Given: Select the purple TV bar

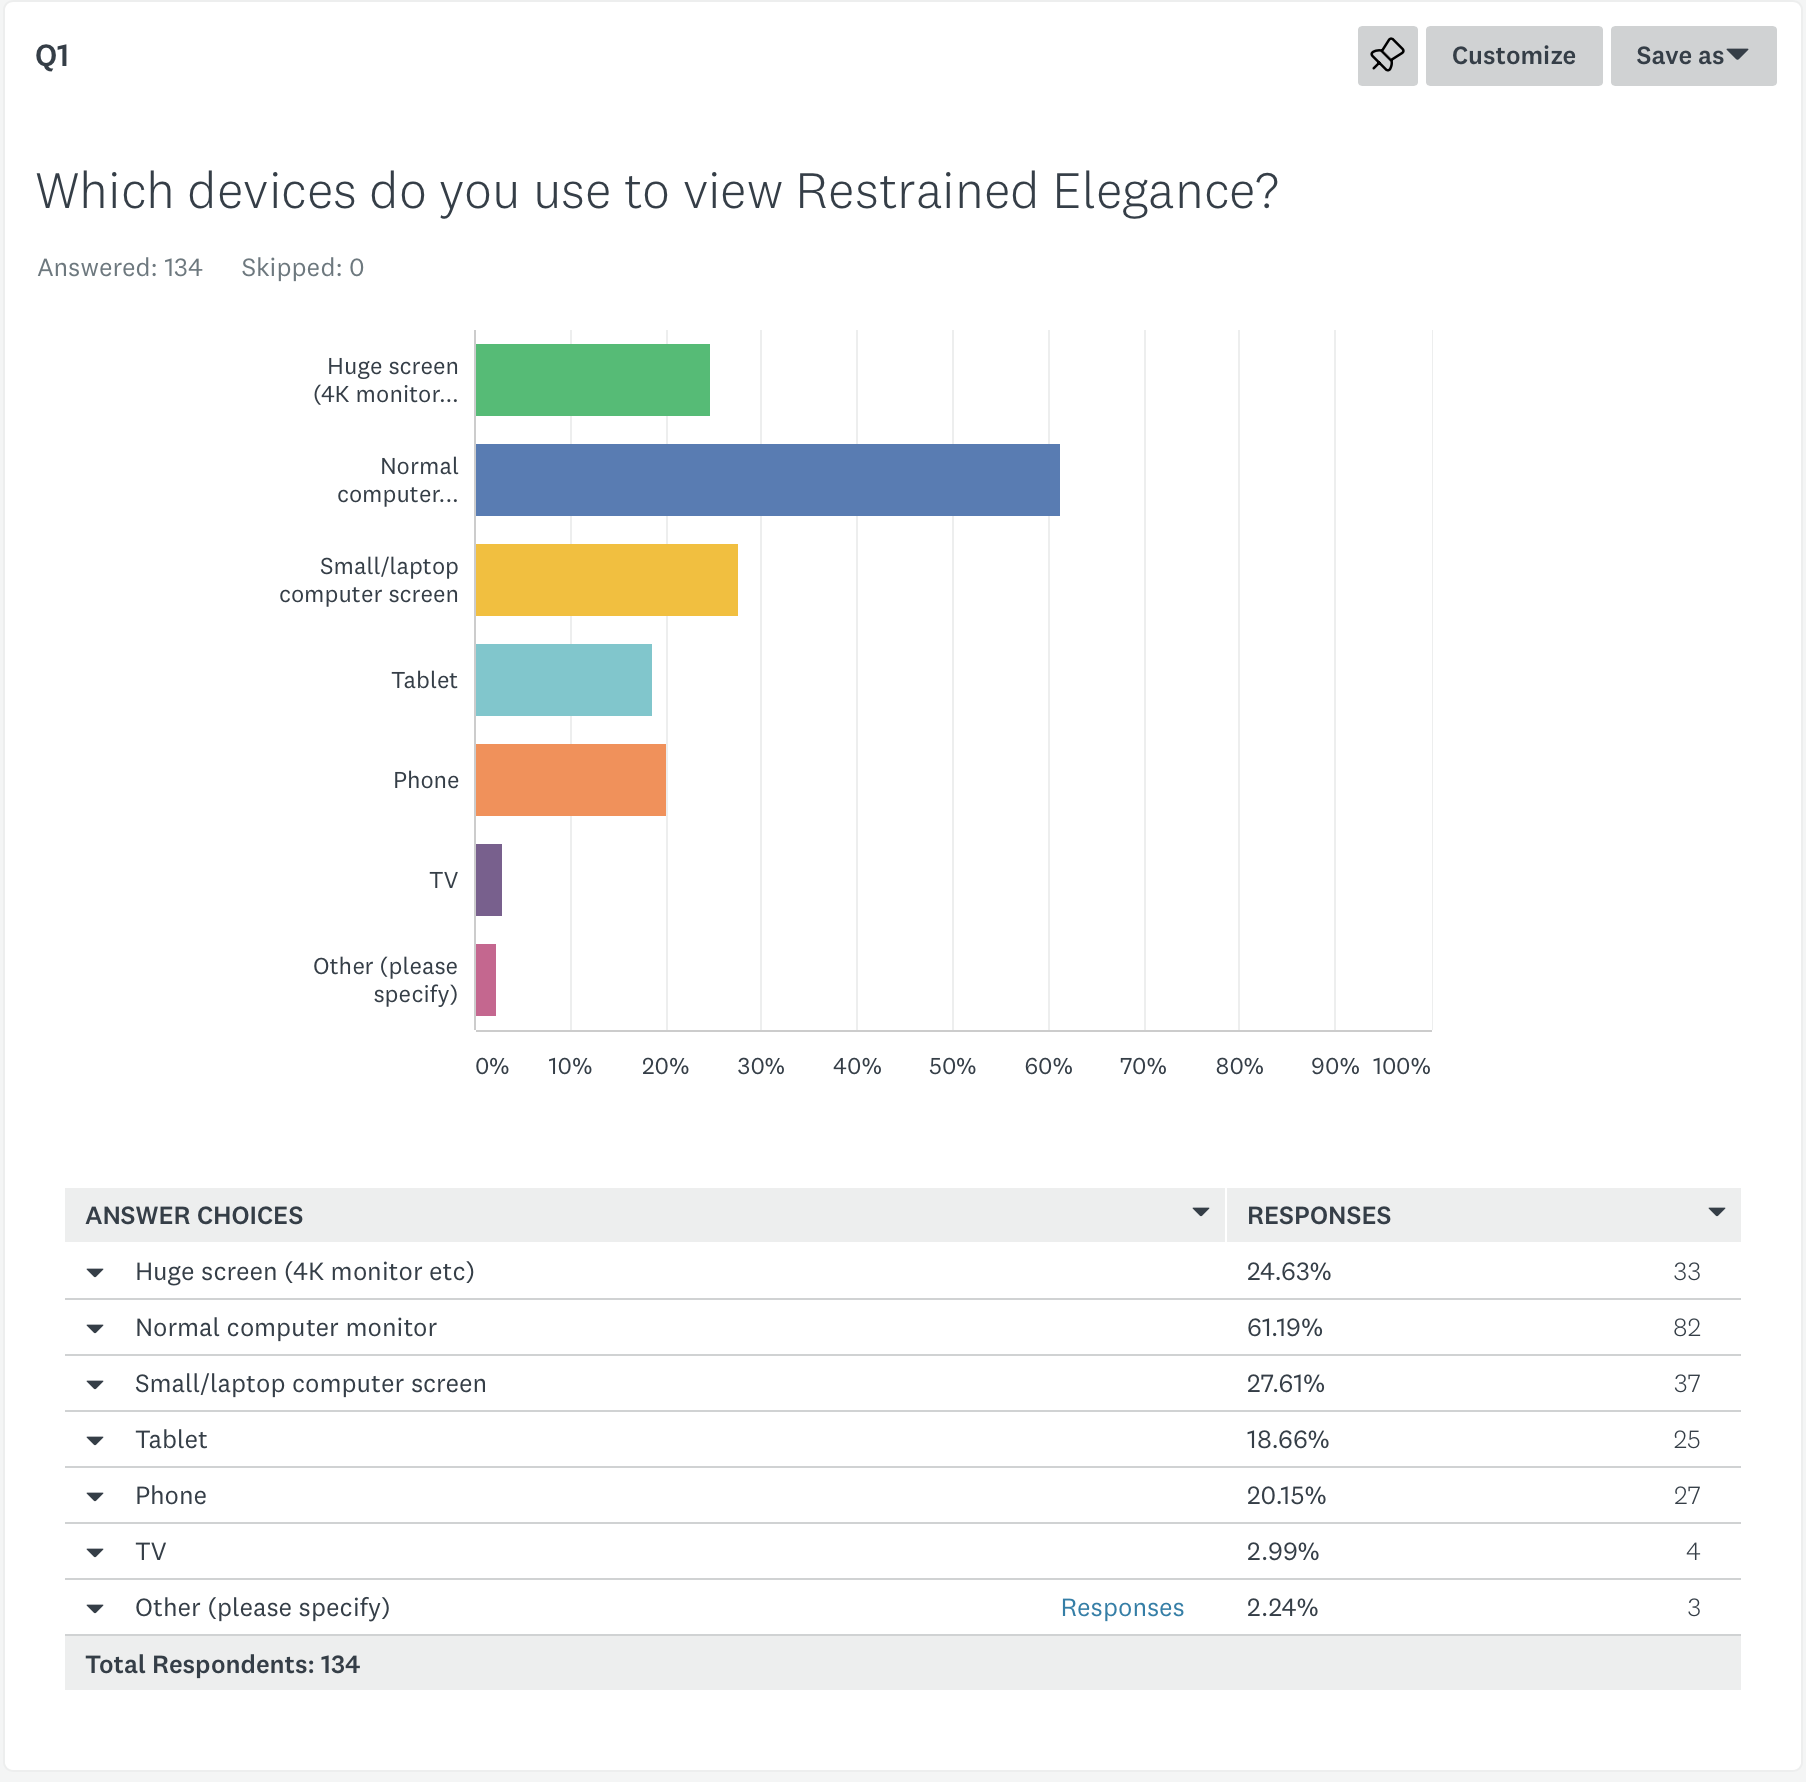Looking at the screenshot, I should pos(489,880).
